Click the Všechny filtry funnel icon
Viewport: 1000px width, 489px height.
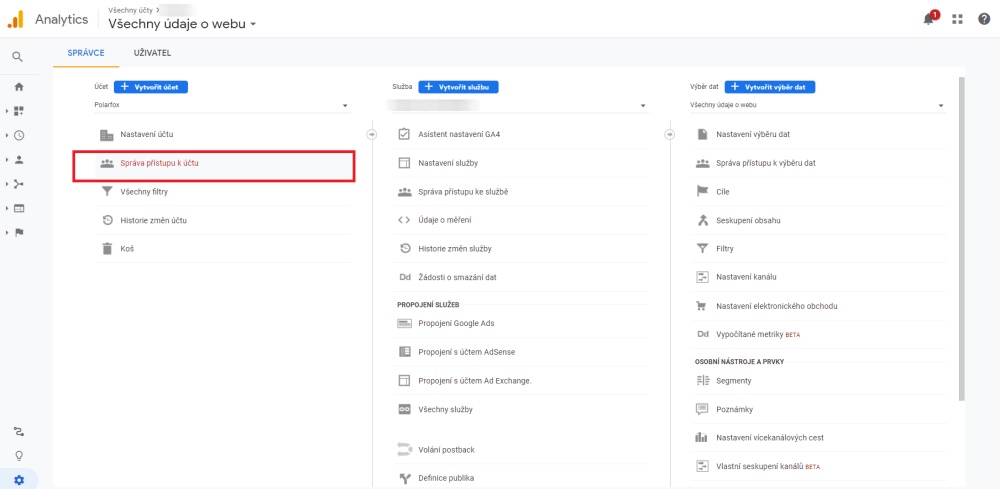(107, 191)
